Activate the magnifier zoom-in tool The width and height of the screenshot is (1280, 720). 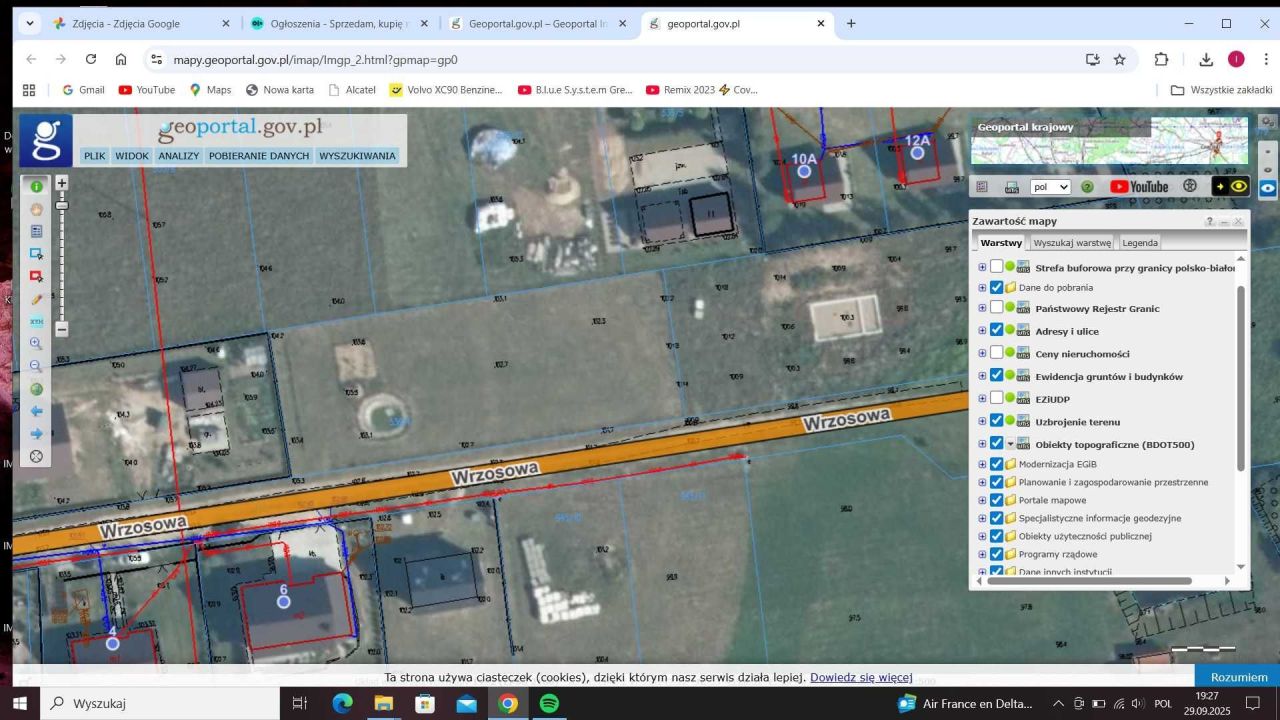37,344
